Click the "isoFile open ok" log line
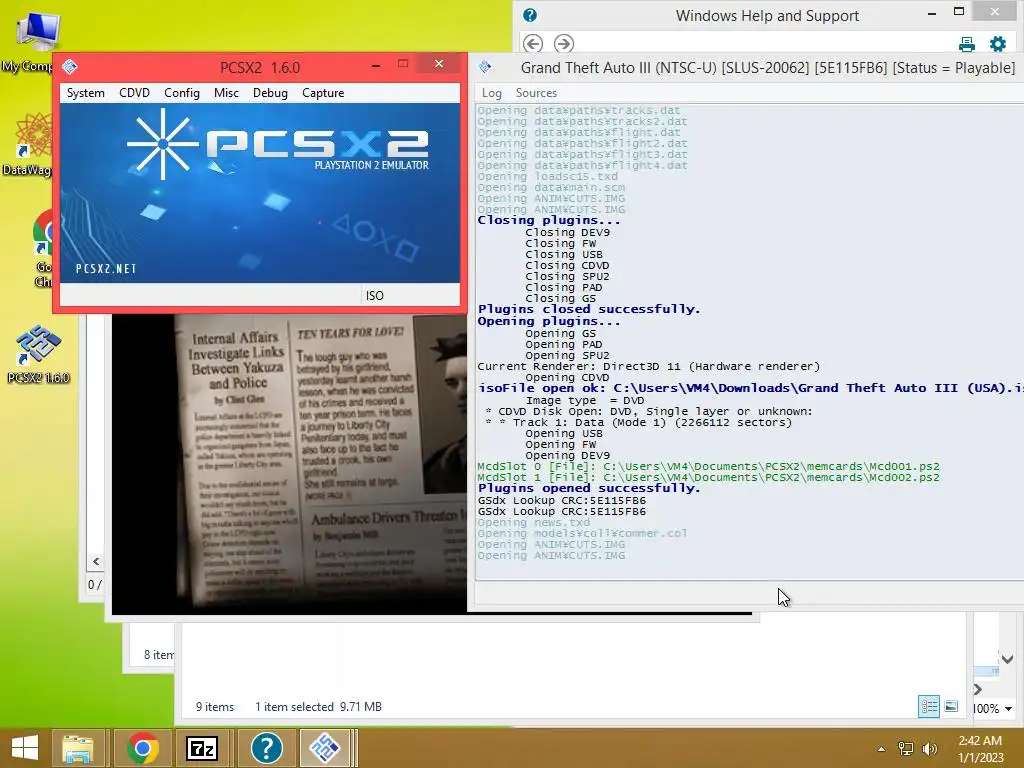 point(750,388)
